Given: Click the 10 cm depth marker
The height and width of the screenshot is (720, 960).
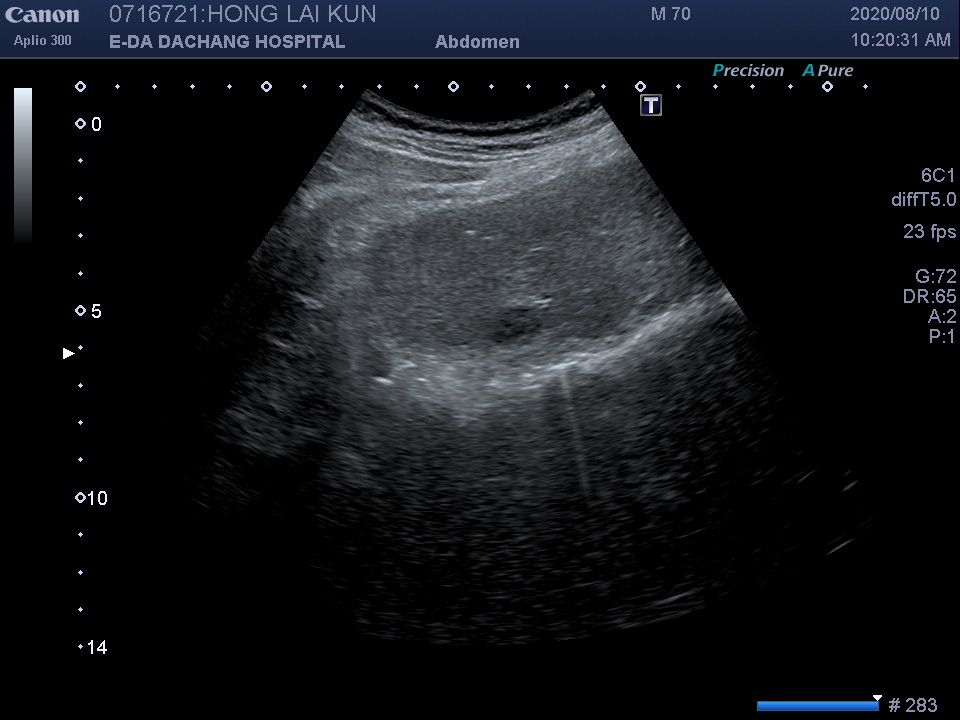Looking at the screenshot, I should [x=91, y=499].
